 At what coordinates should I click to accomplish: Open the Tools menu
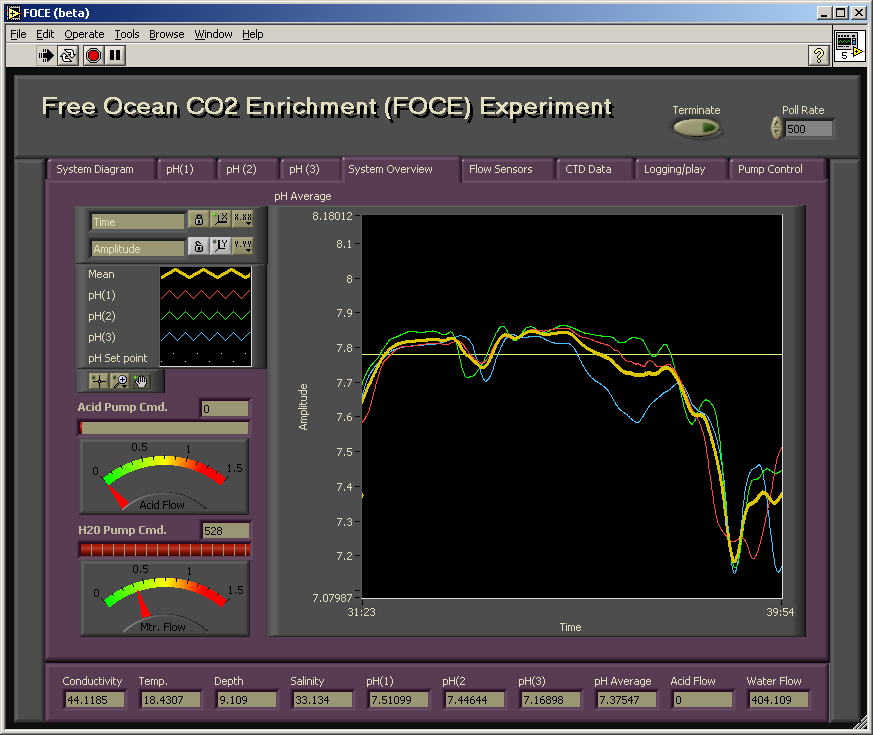(x=127, y=35)
